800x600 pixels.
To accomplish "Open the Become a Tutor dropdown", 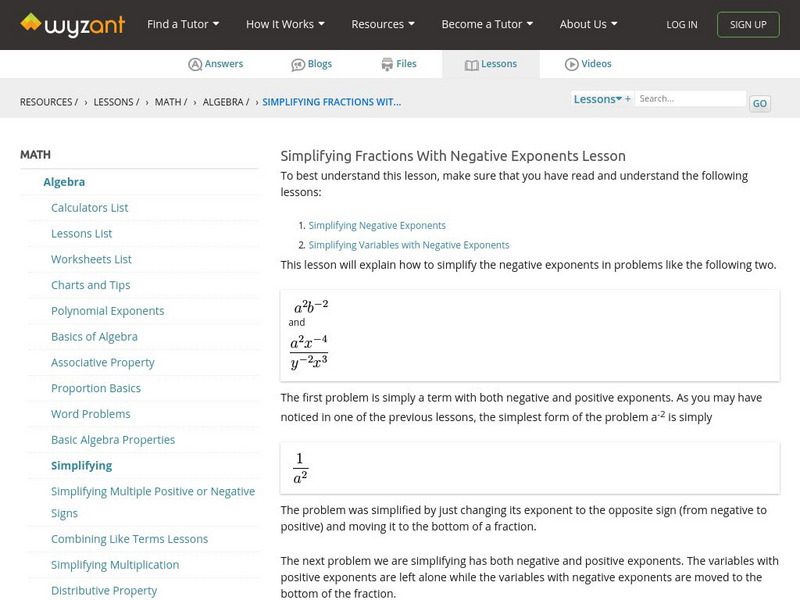I will pyautogui.click(x=487, y=24).
